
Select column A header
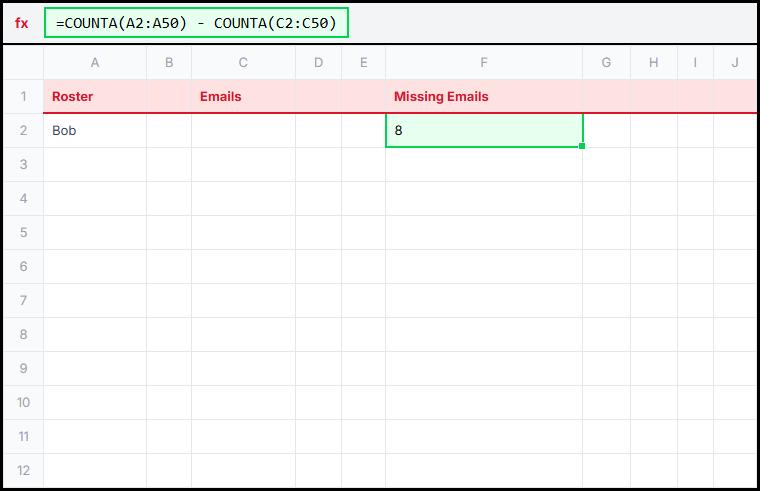tap(95, 63)
